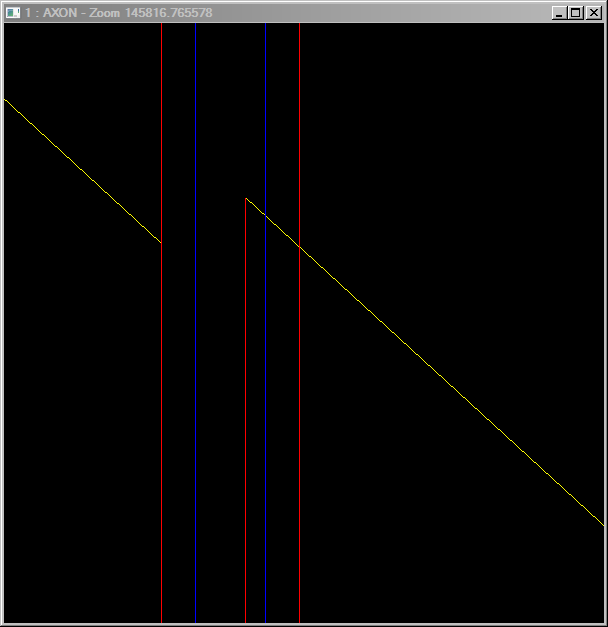The height and width of the screenshot is (627, 608).
Task: Minimize the AXON viewport window
Action: [x=560, y=12]
